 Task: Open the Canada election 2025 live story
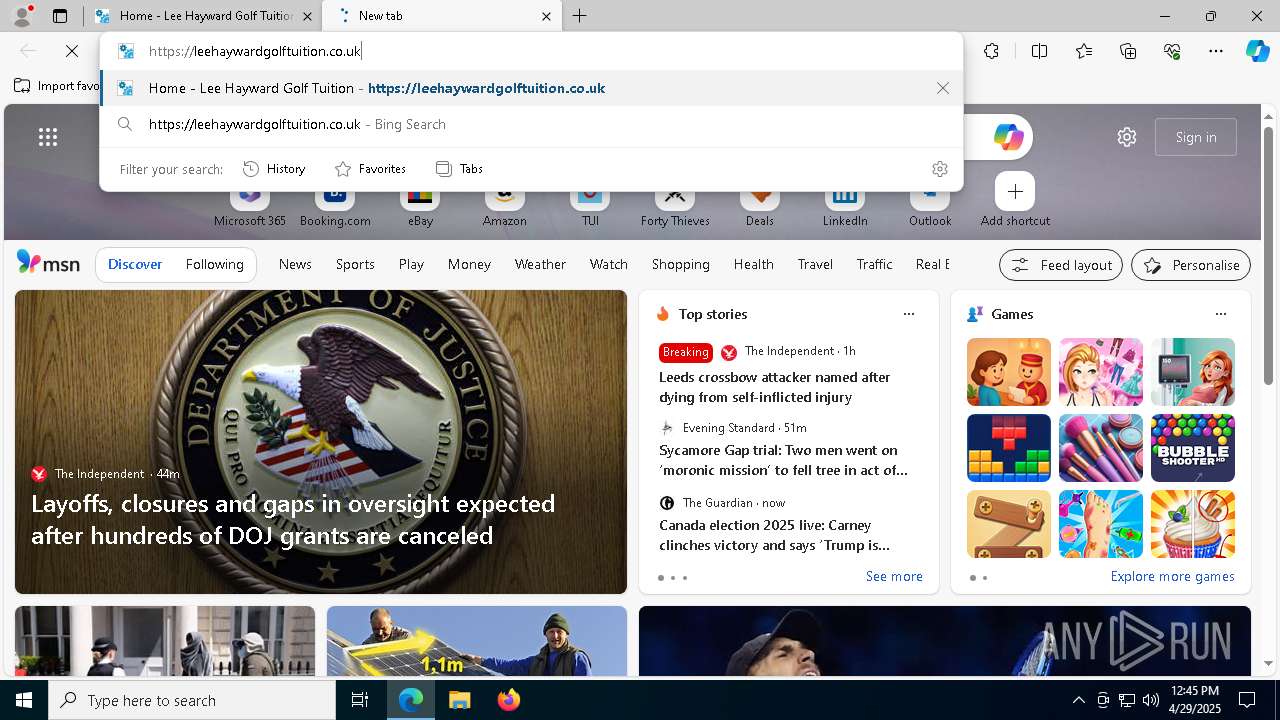tap(774, 535)
